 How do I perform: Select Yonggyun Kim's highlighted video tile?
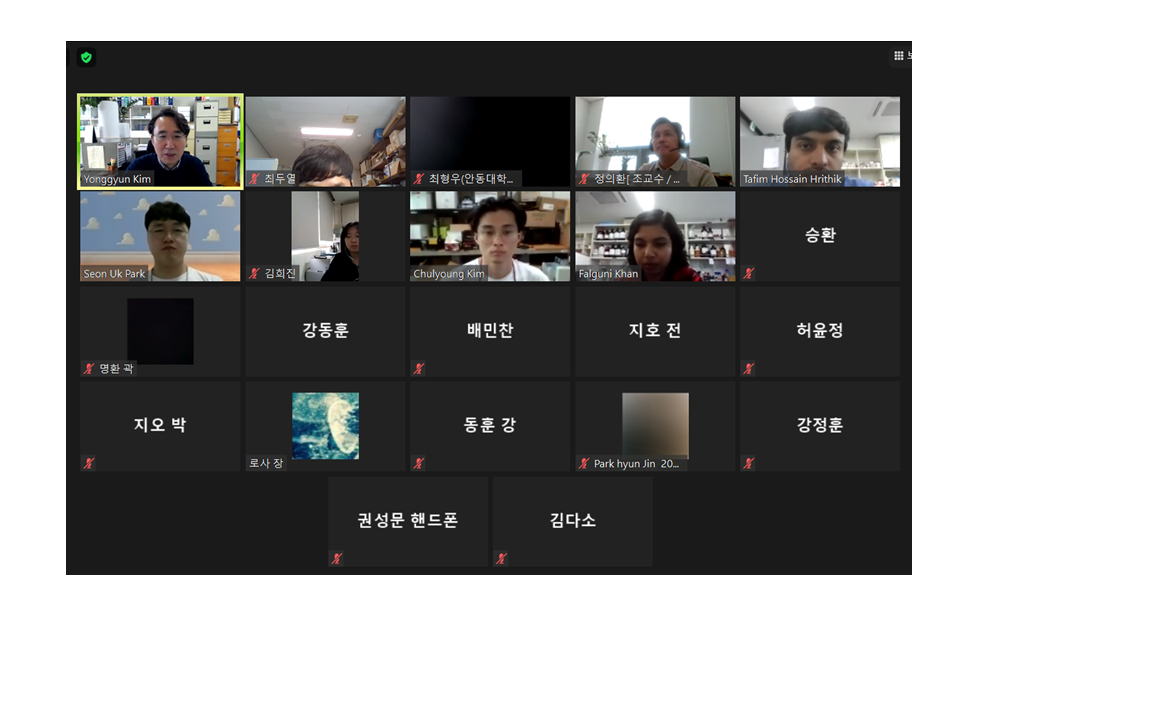(160, 140)
